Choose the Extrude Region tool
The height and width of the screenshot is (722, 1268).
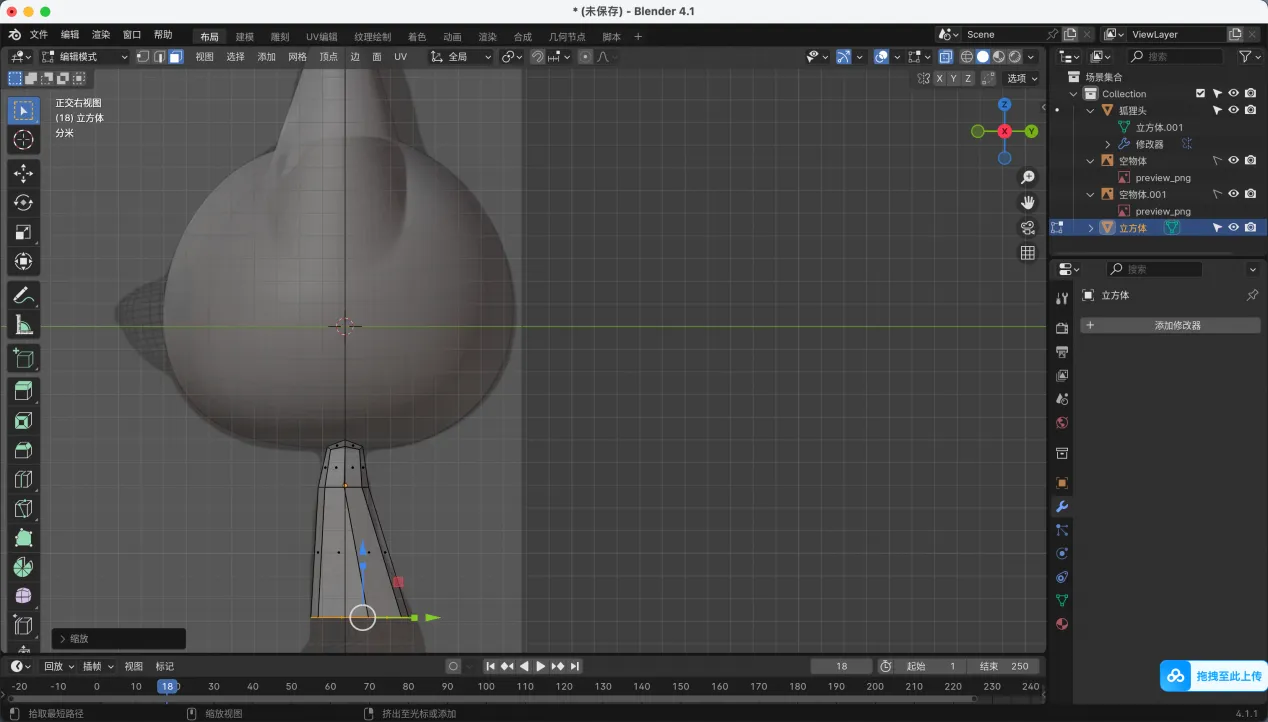(x=24, y=390)
